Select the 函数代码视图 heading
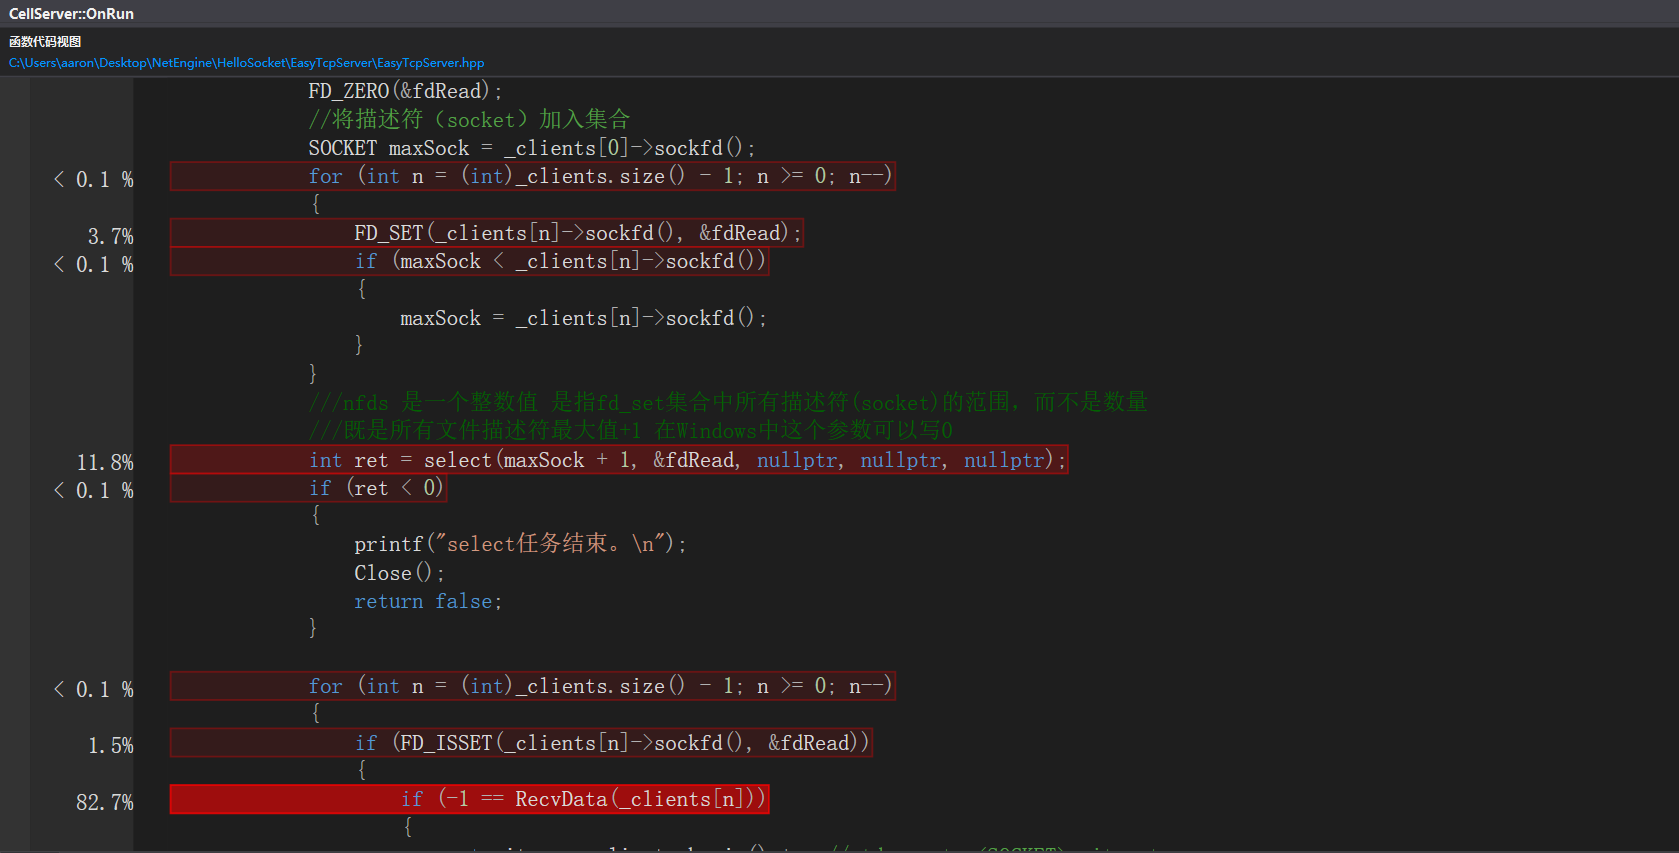The image size is (1679, 853). tap(45, 42)
